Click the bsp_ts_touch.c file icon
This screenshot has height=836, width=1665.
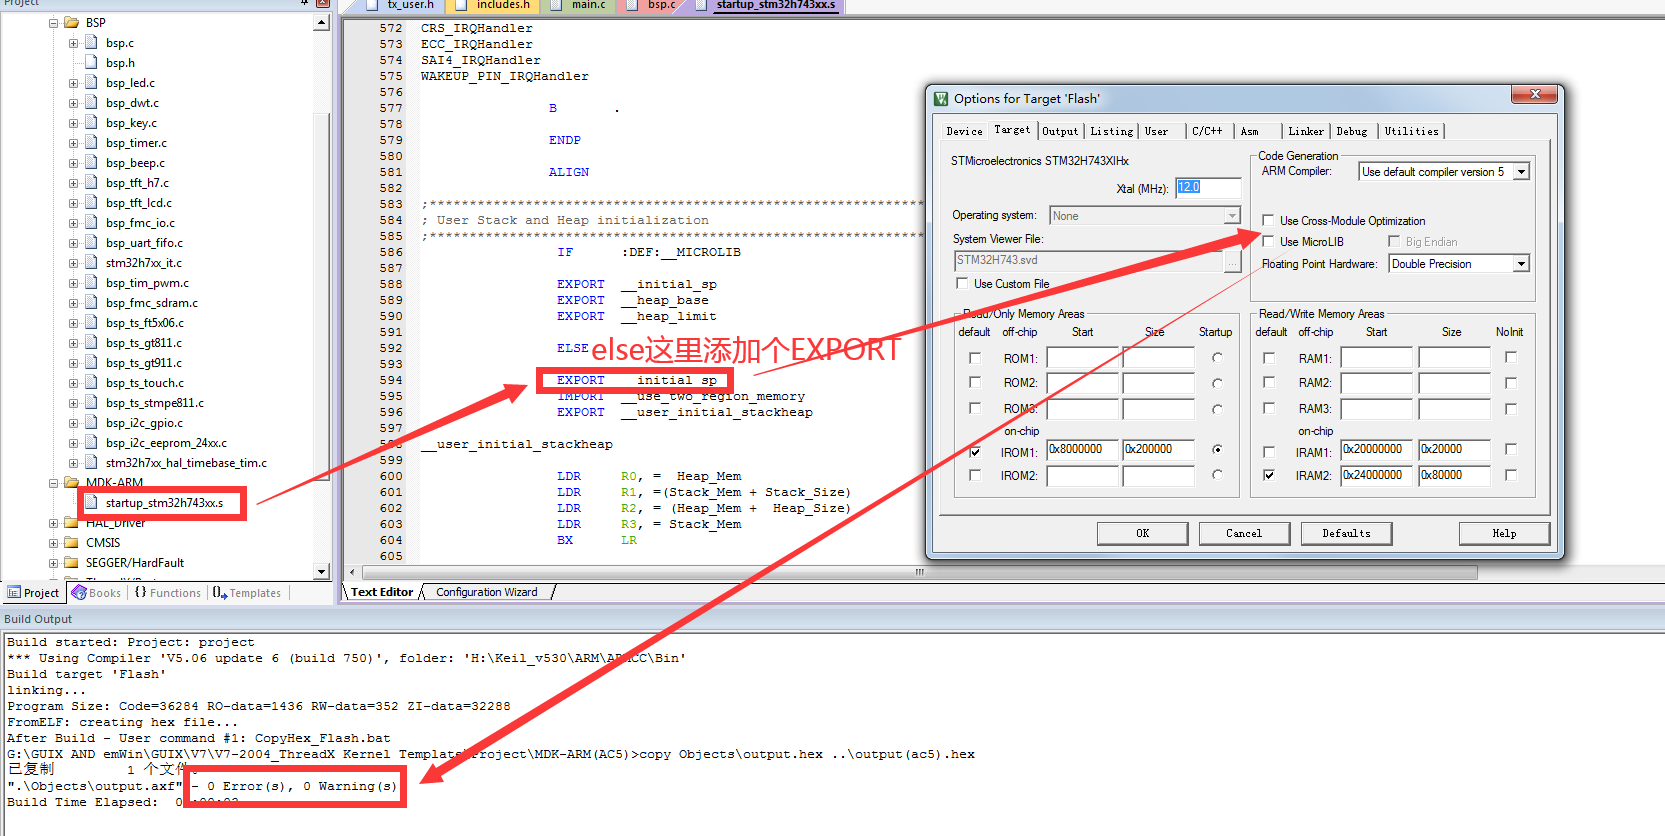coord(91,383)
